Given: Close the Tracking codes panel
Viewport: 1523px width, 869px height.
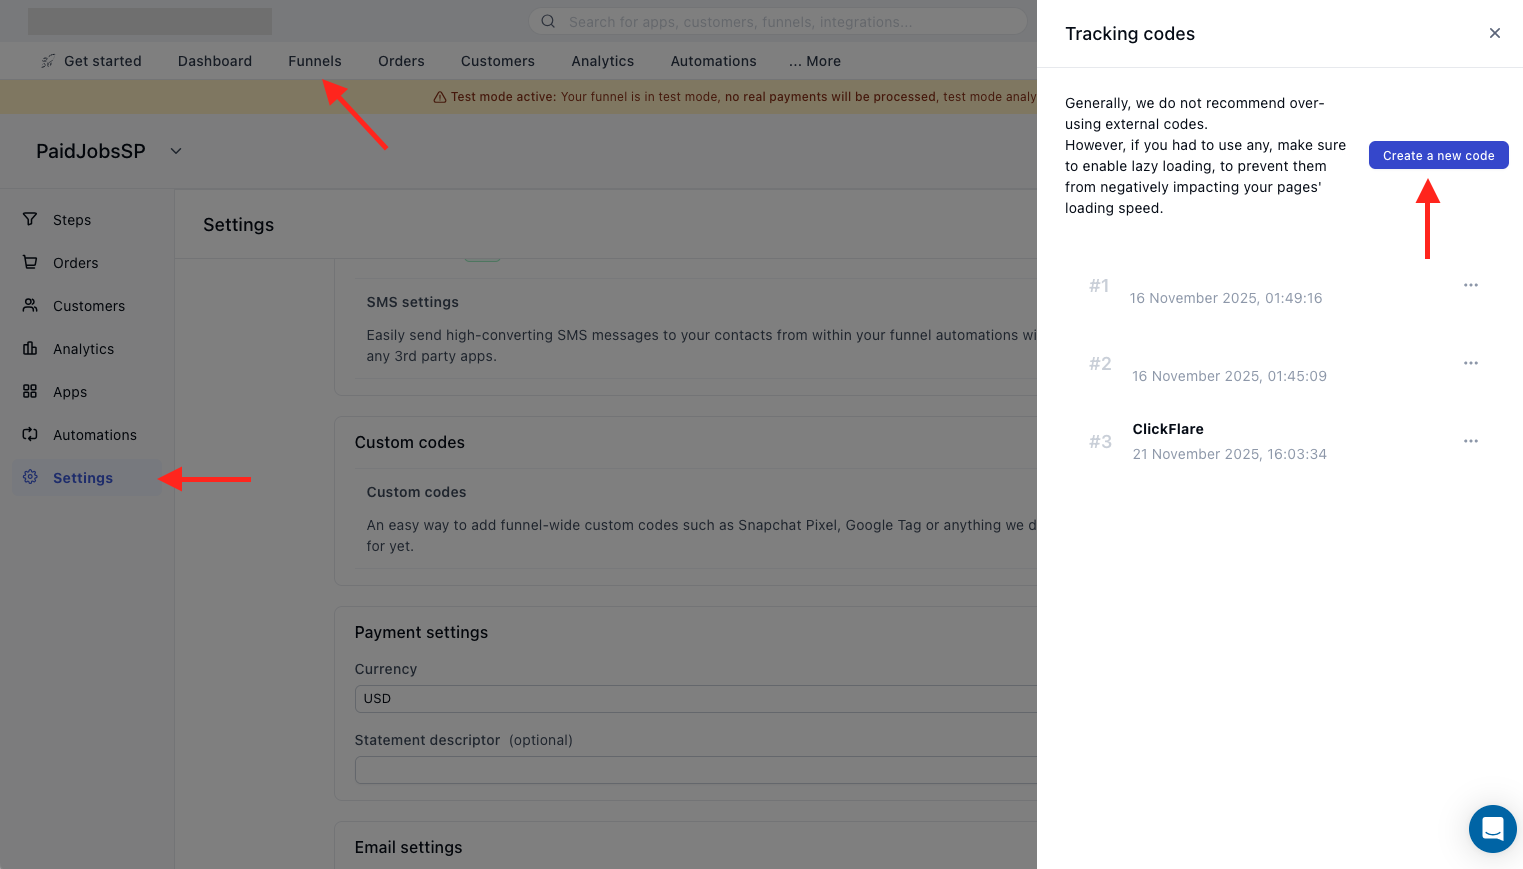Looking at the screenshot, I should [x=1494, y=33].
